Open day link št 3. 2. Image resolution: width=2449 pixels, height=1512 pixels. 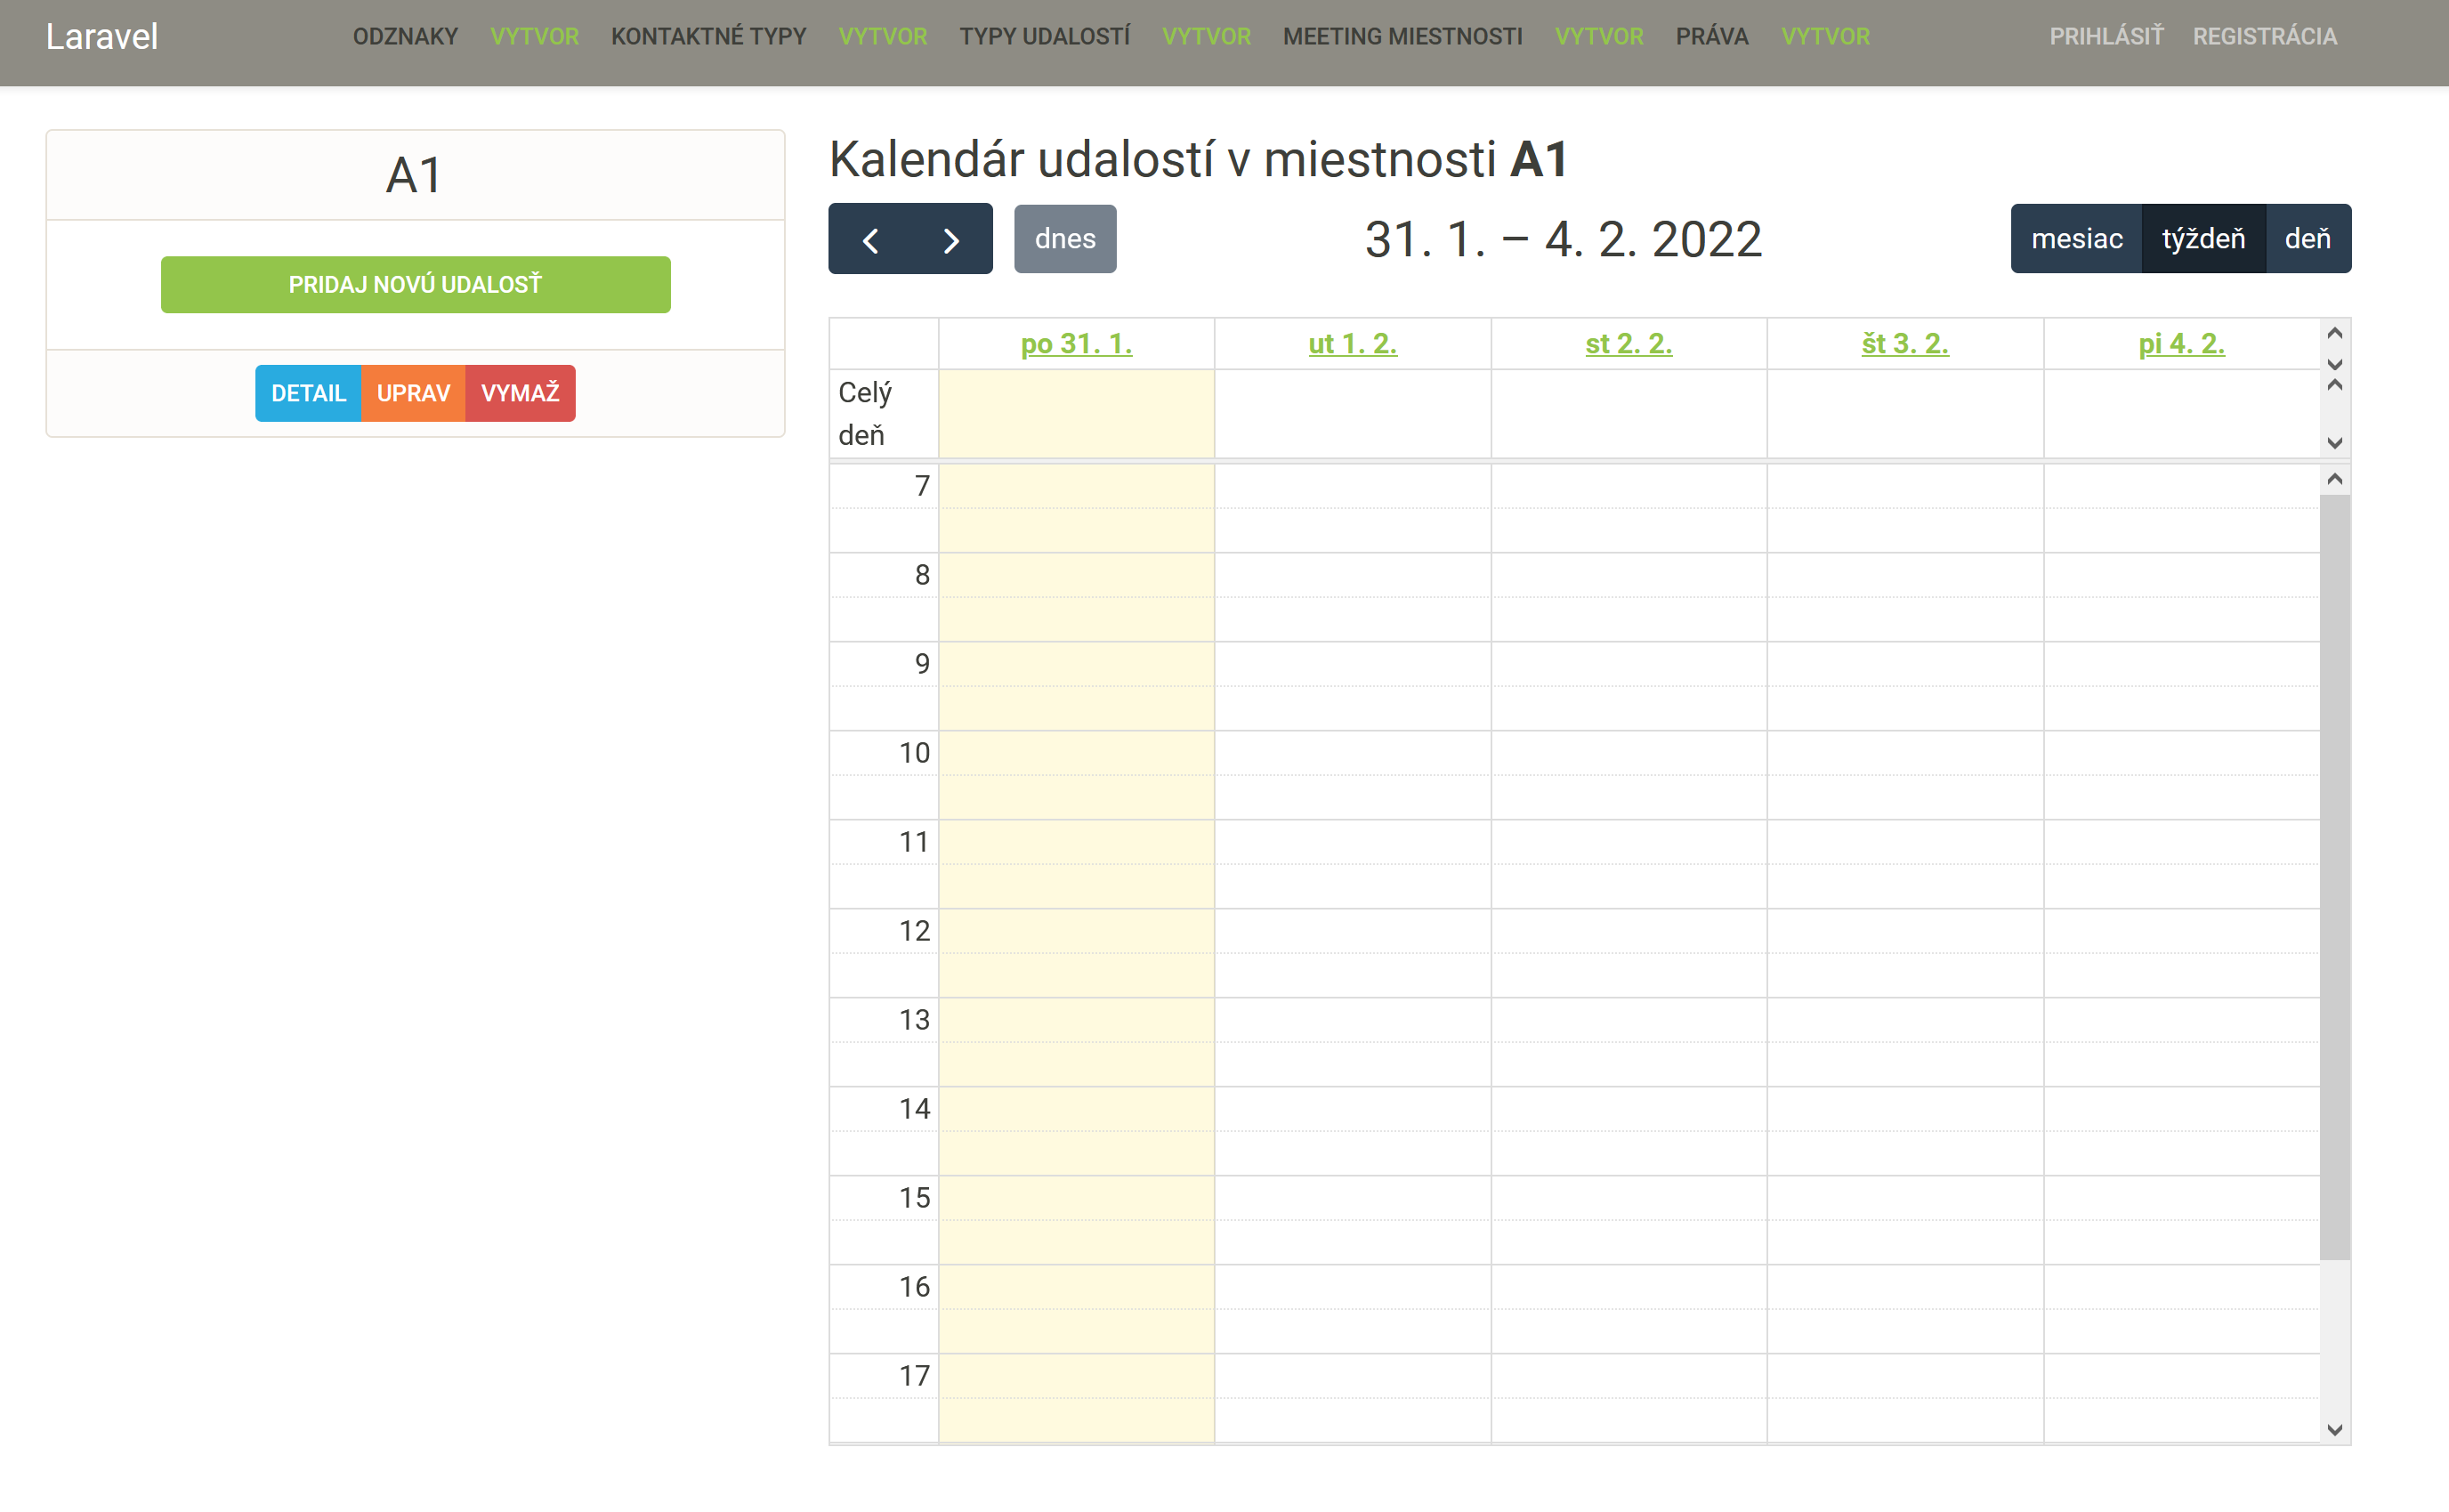(x=1904, y=344)
